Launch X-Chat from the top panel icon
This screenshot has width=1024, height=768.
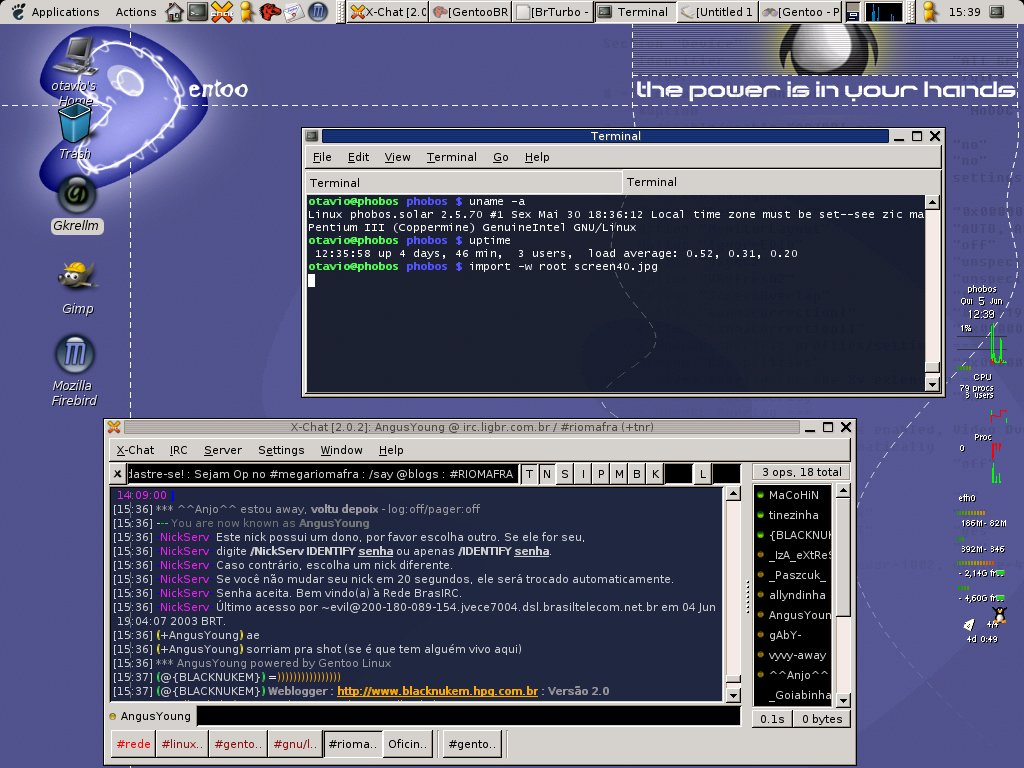222,12
